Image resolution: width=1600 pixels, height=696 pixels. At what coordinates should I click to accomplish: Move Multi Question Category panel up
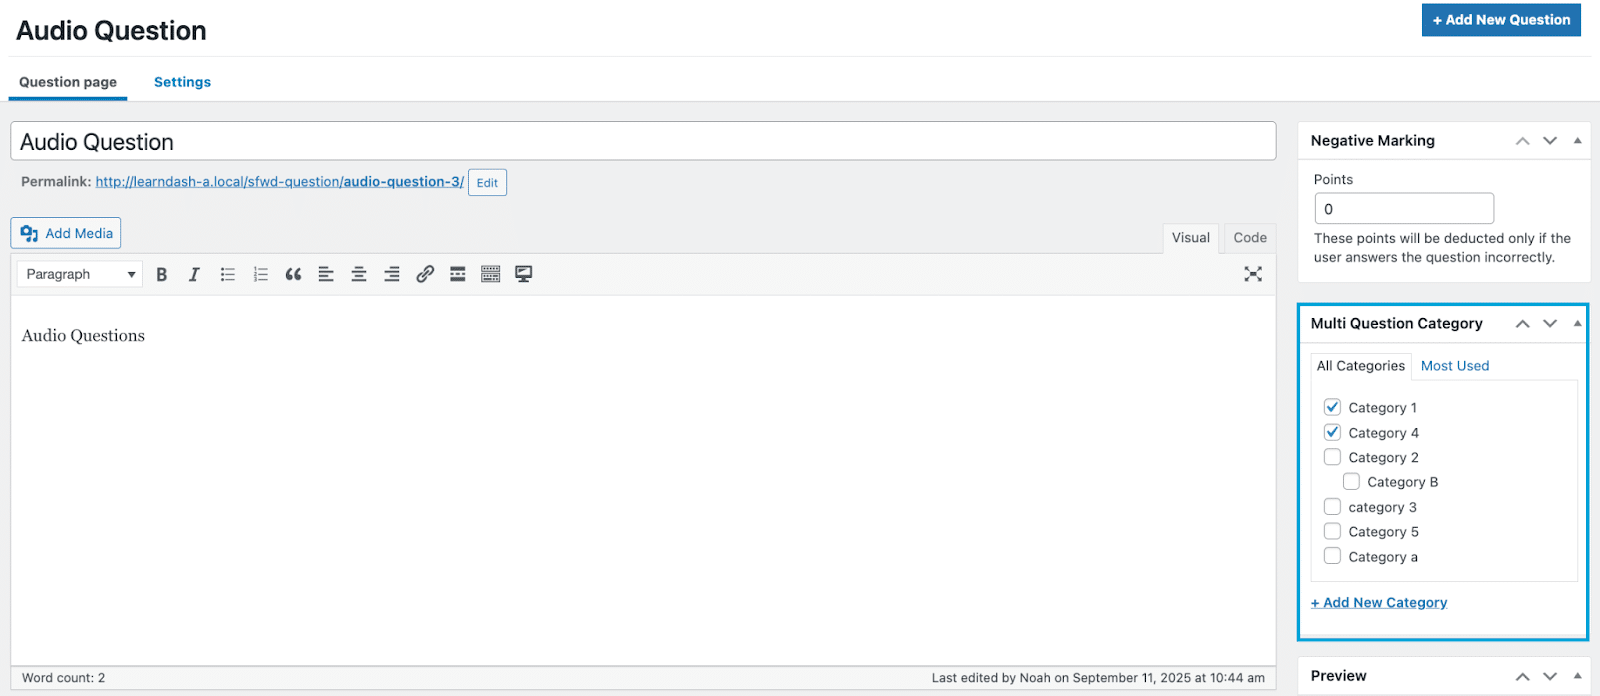(1522, 324)
